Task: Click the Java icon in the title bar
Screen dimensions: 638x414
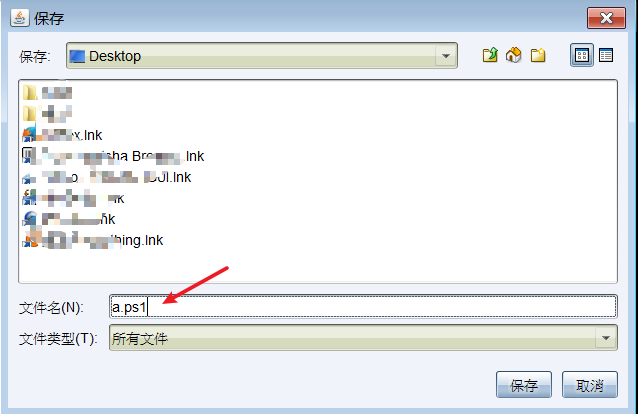Action: (20, 18)
